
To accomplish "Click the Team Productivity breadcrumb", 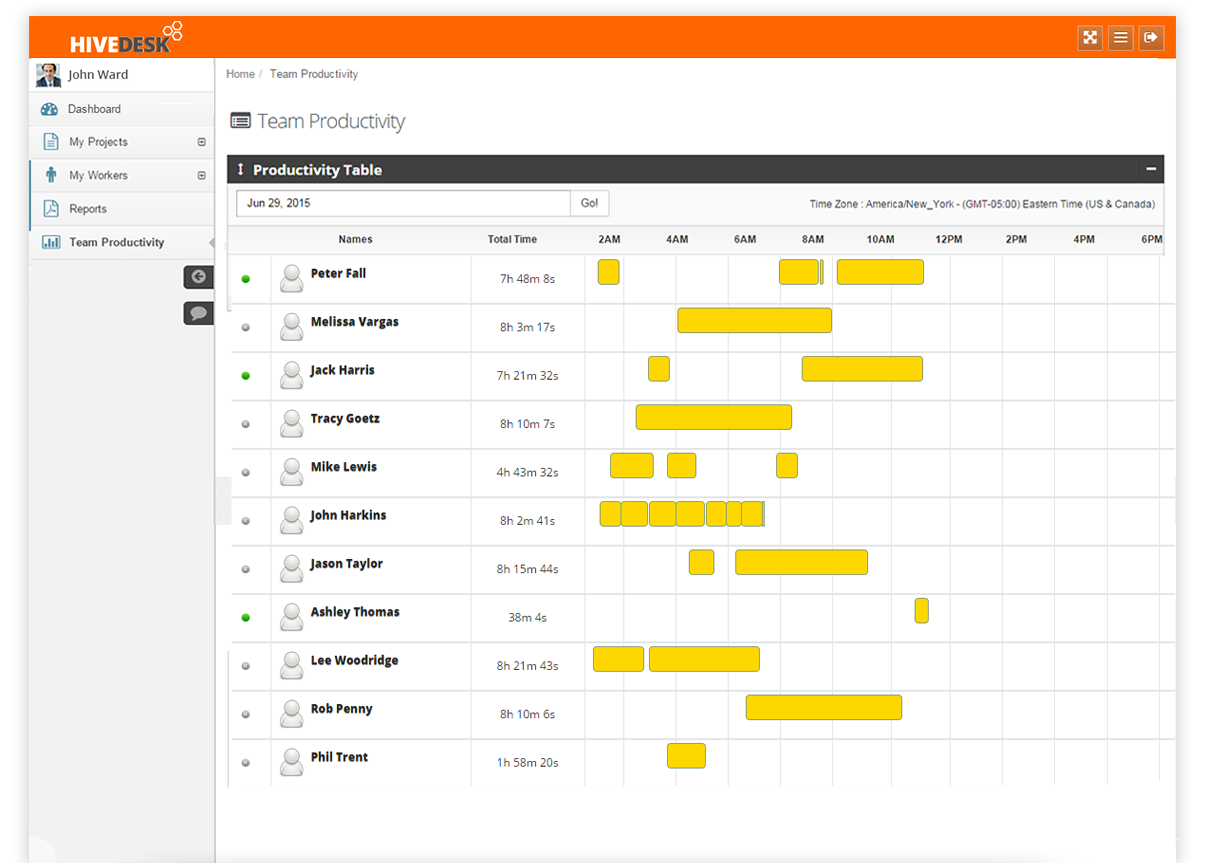I will coord(313,74).
